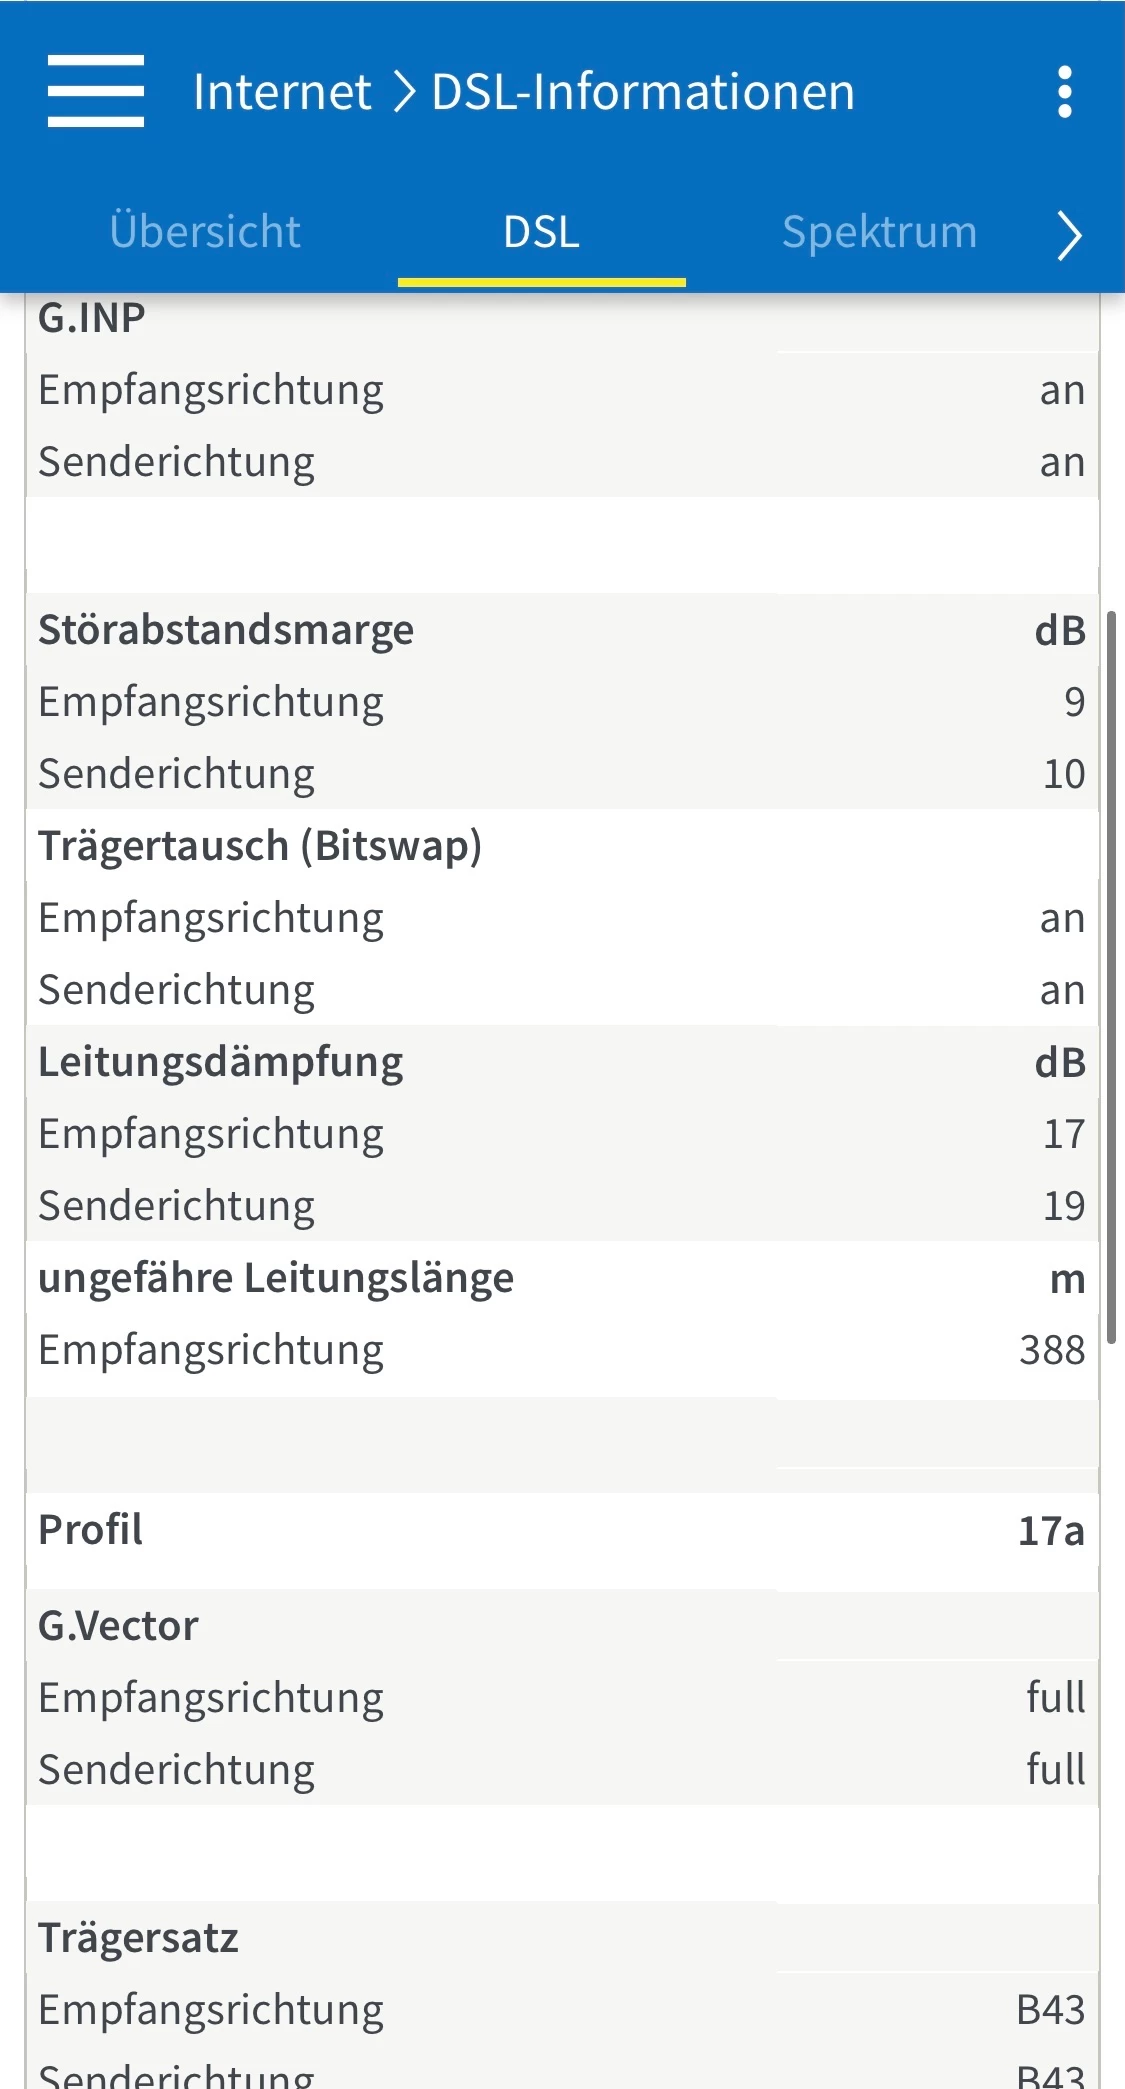Select the G.Vector section heading
This screenshot has height=2089, width=1125.
pos(118,1626)
